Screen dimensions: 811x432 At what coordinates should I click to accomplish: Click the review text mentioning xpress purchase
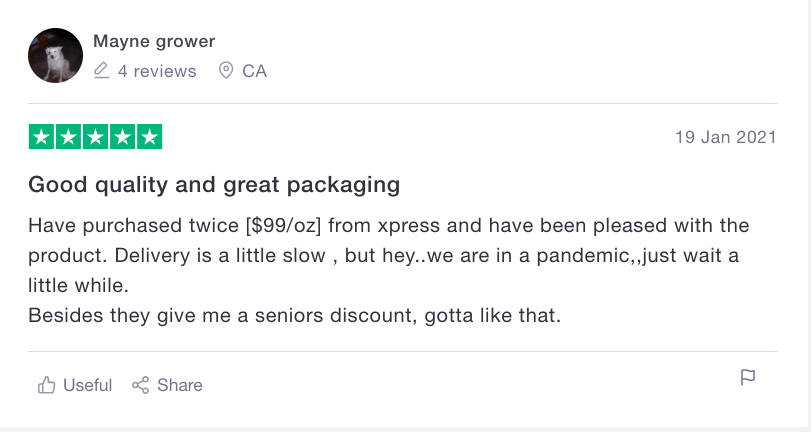pos(388,225)
